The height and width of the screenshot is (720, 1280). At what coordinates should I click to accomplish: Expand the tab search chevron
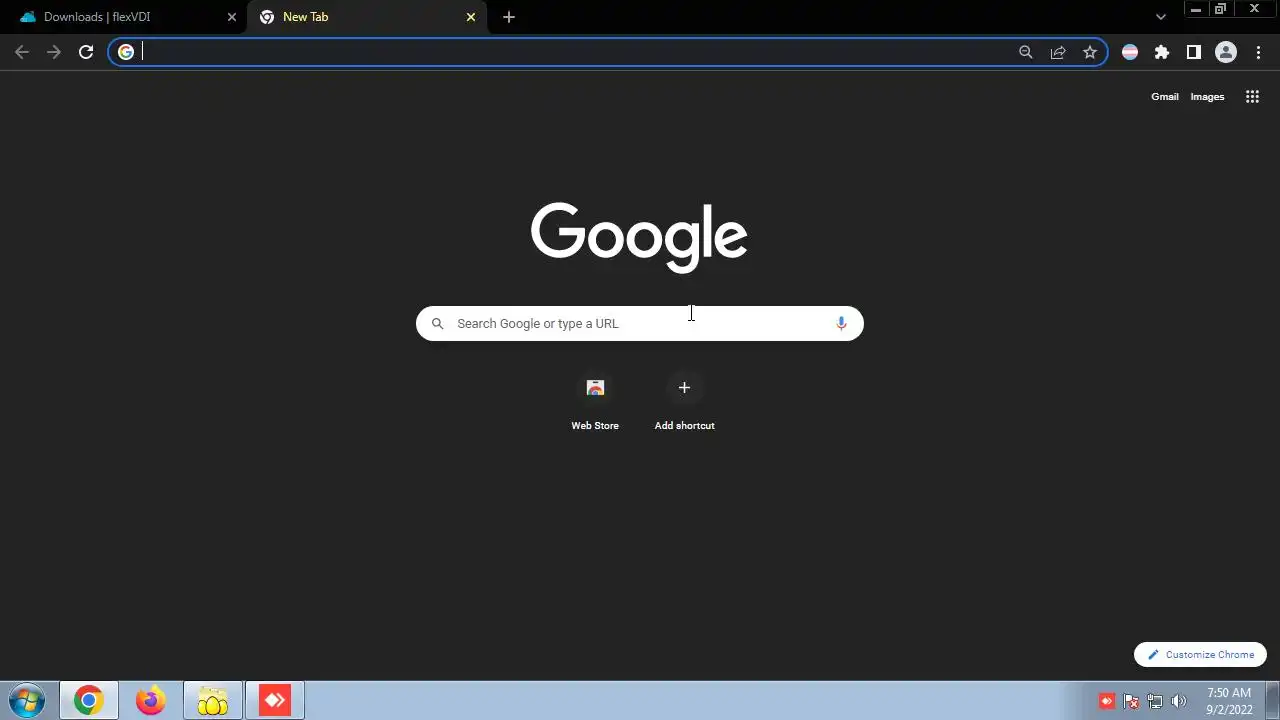point(1161,17)
